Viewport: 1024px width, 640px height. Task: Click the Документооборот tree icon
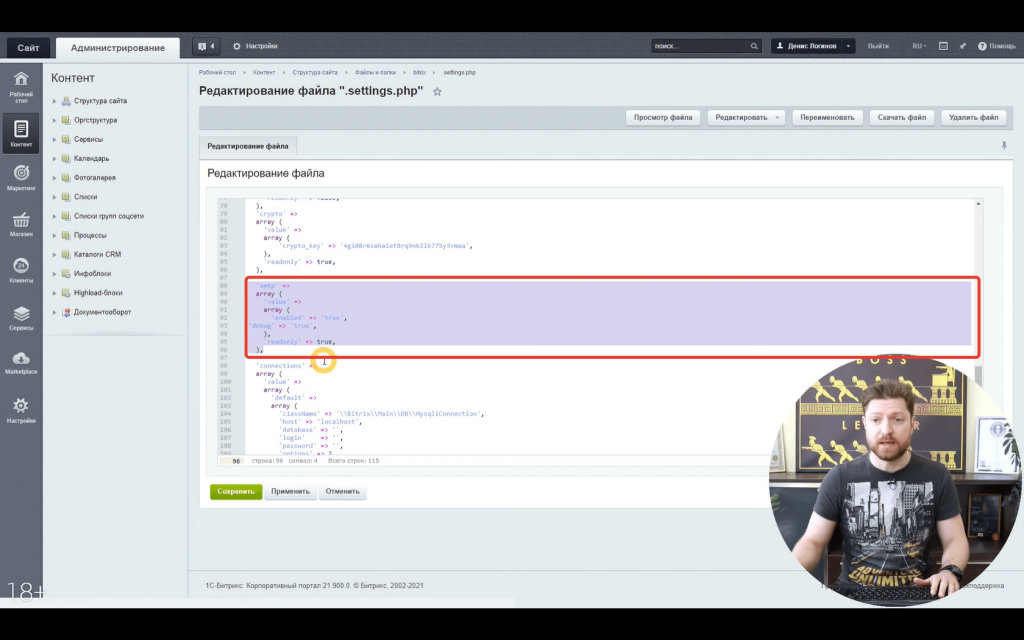(x=66, y=312)
